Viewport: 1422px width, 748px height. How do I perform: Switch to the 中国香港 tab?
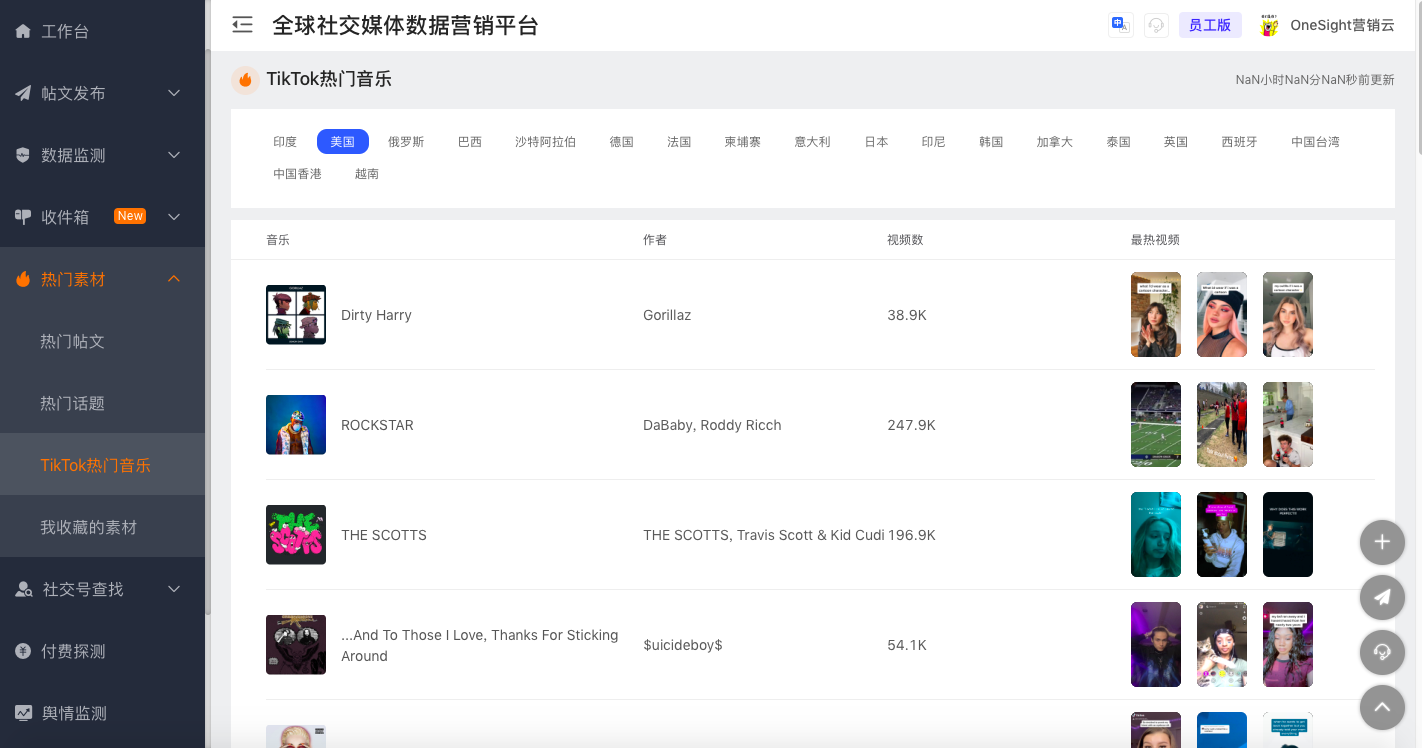[x=298, y=174]
